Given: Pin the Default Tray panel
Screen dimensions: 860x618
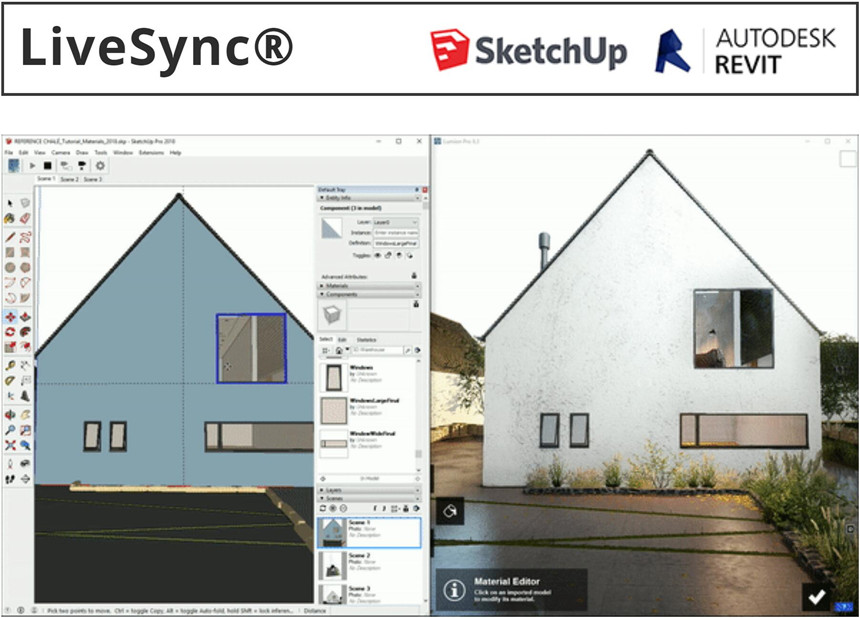Looking at the screenshot, I should point(417,190).
